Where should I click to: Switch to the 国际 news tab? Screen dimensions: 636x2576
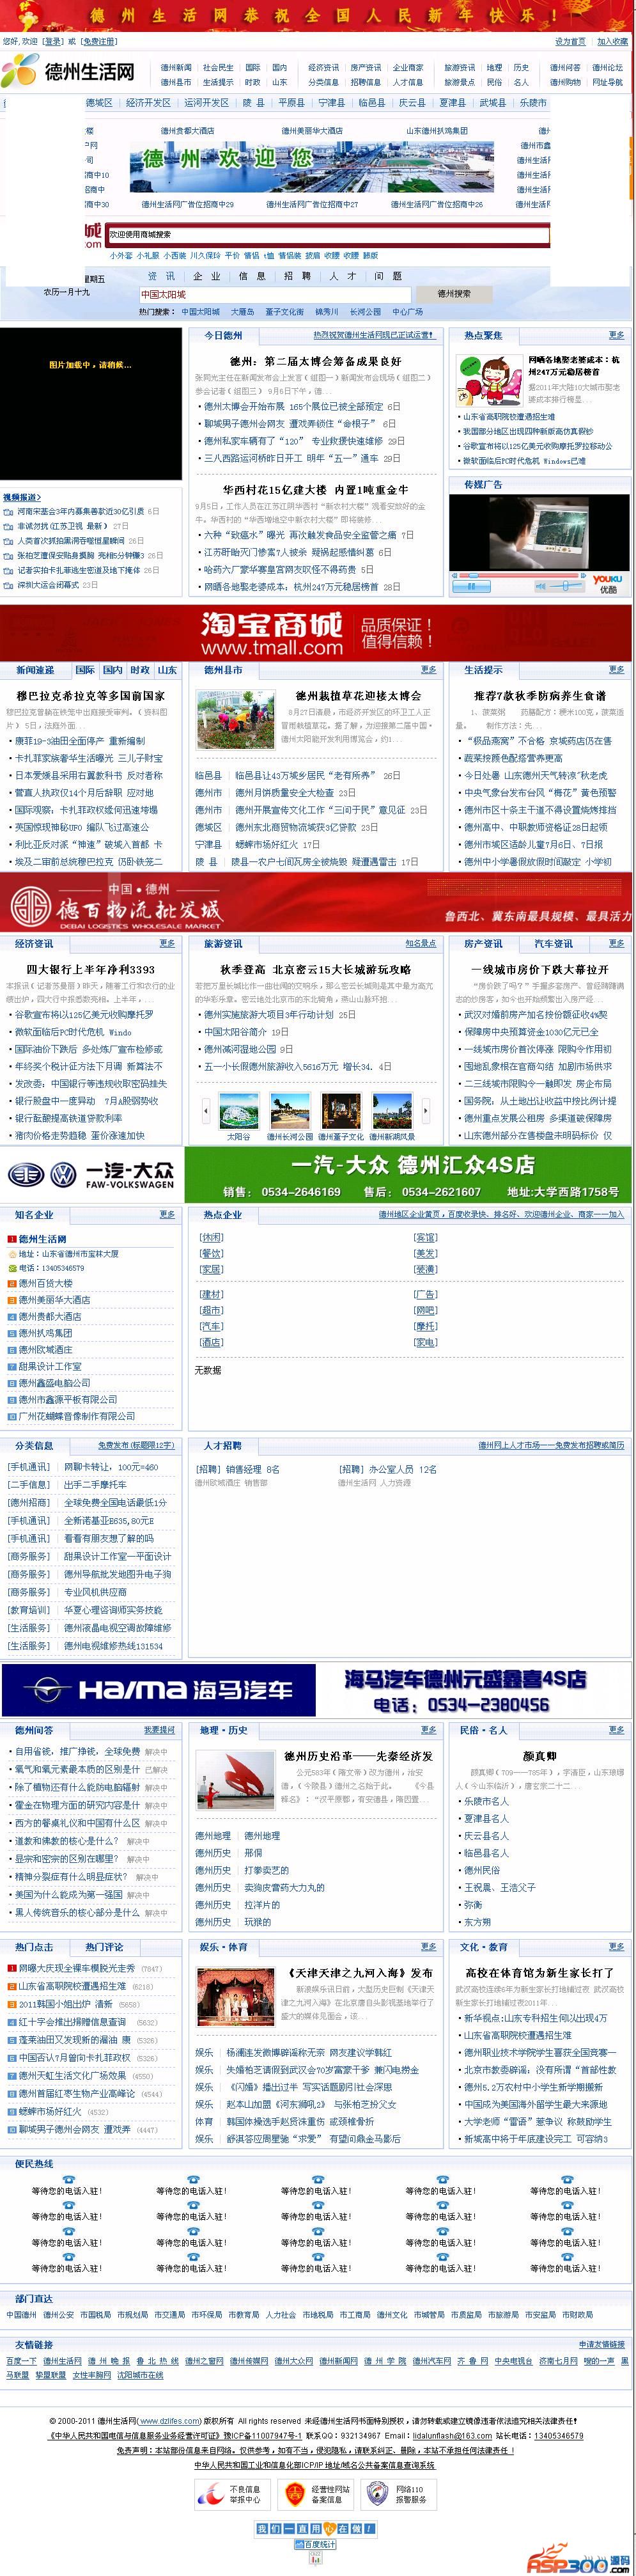click(x=86, y=670)
